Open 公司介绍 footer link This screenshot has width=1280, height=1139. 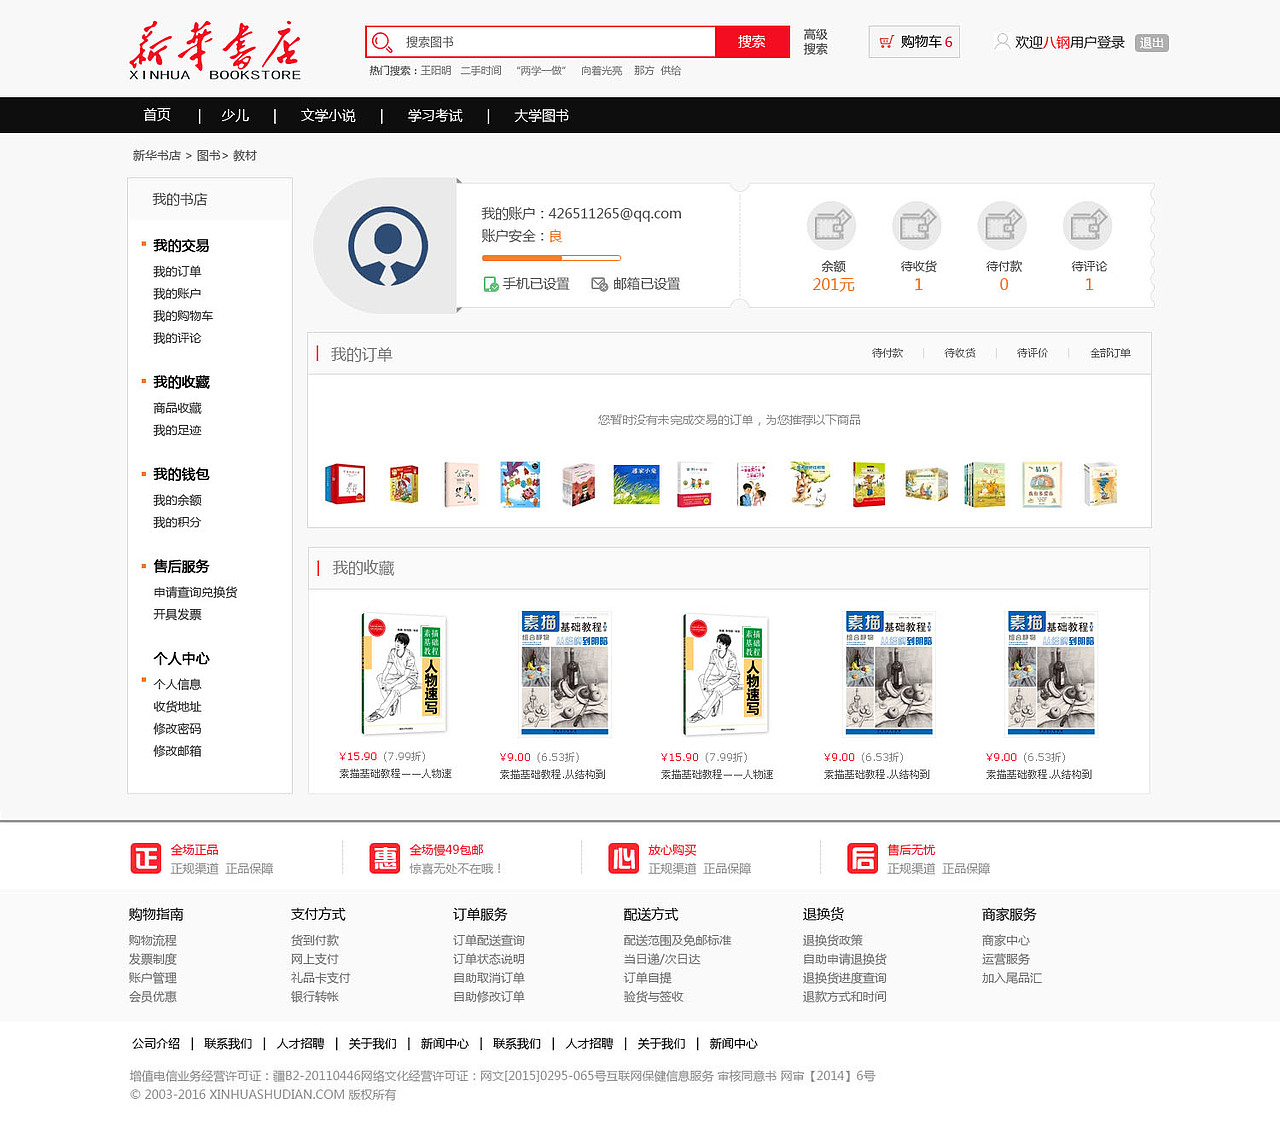[x=156, y=1044]
